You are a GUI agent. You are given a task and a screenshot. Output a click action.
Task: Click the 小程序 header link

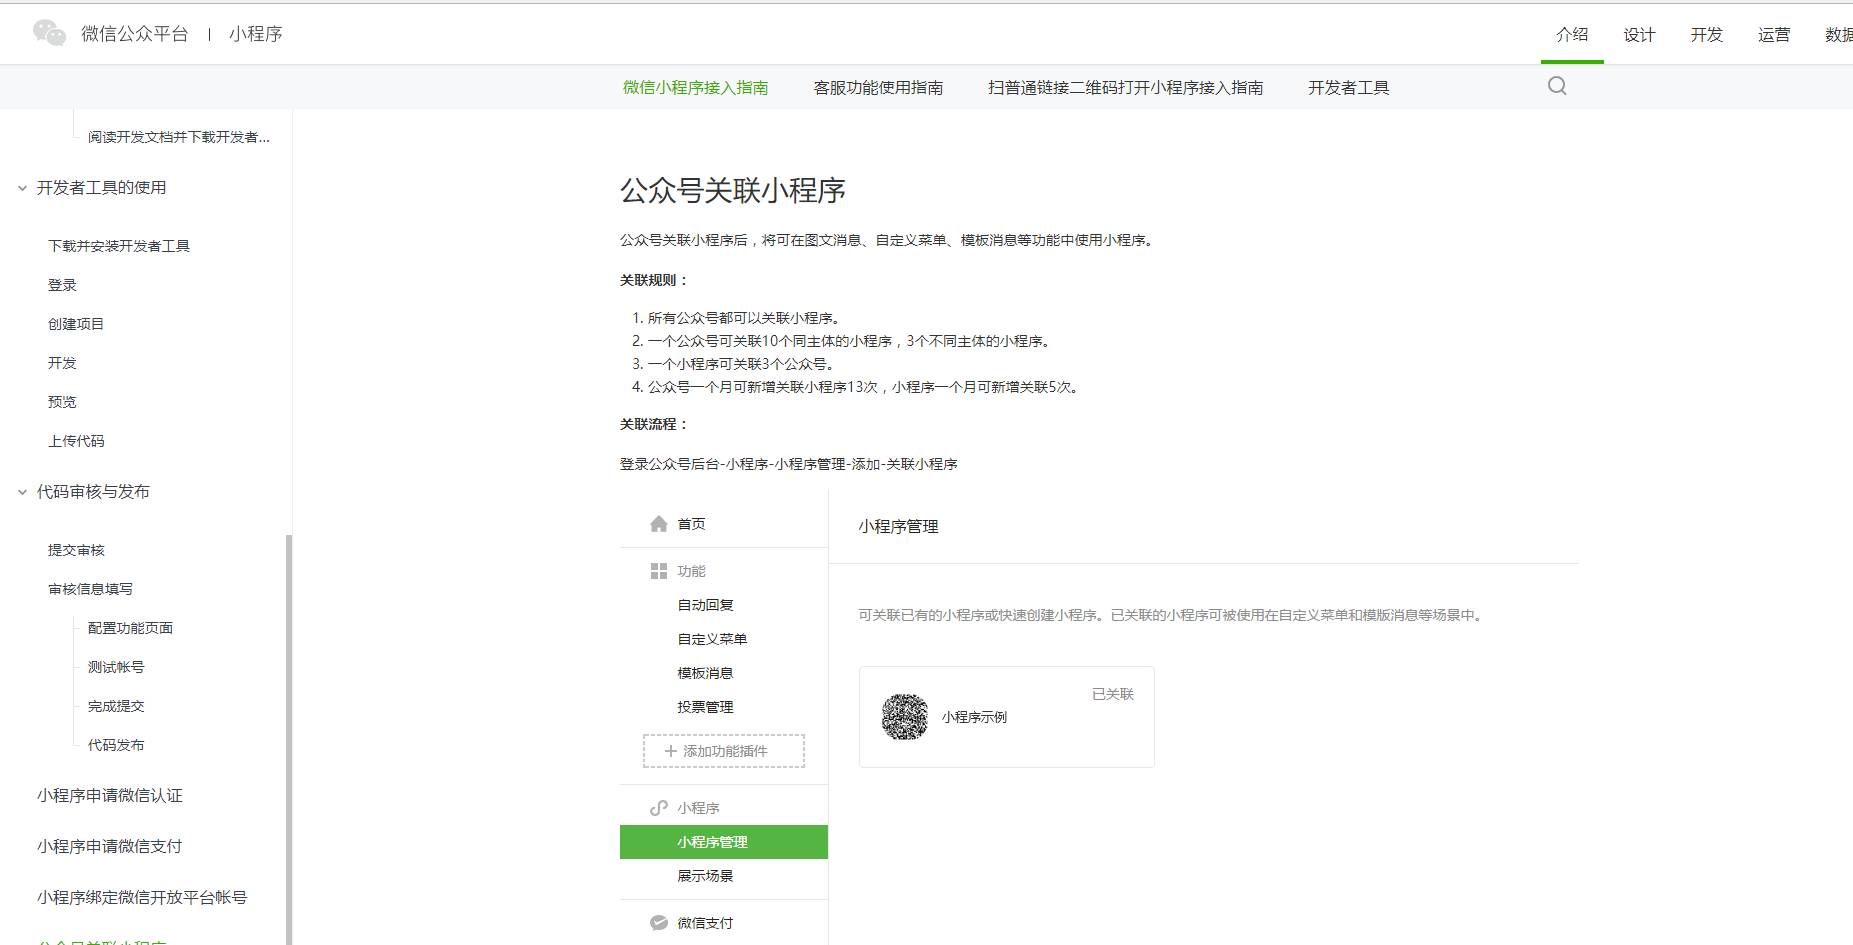coord(256,34)
